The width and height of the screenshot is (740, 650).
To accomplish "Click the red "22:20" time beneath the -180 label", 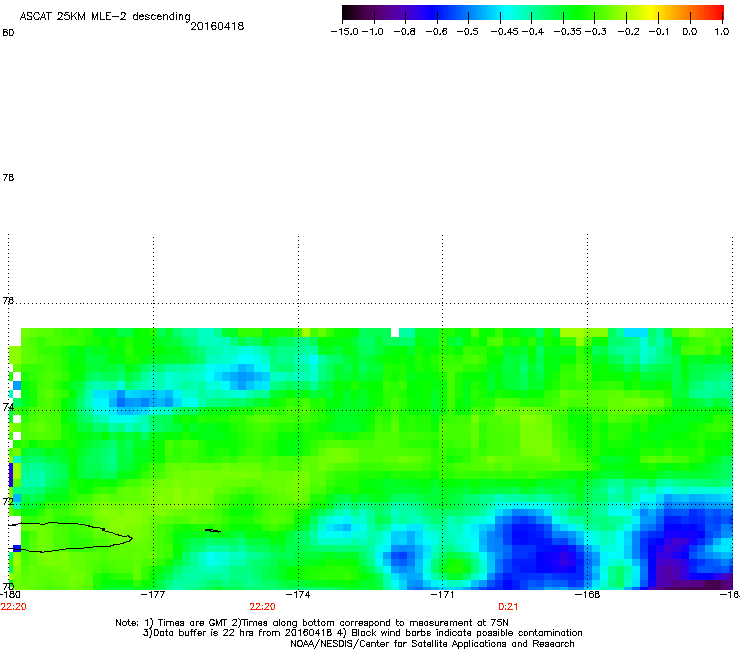I will pos(14,607).
